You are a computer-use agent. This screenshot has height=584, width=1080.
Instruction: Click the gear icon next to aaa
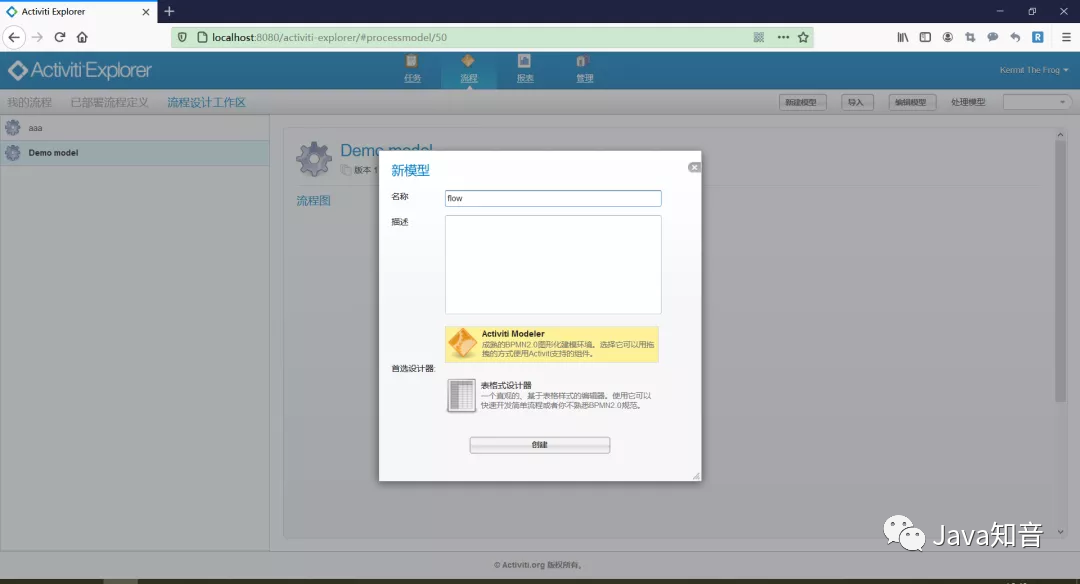click(12, 127)
